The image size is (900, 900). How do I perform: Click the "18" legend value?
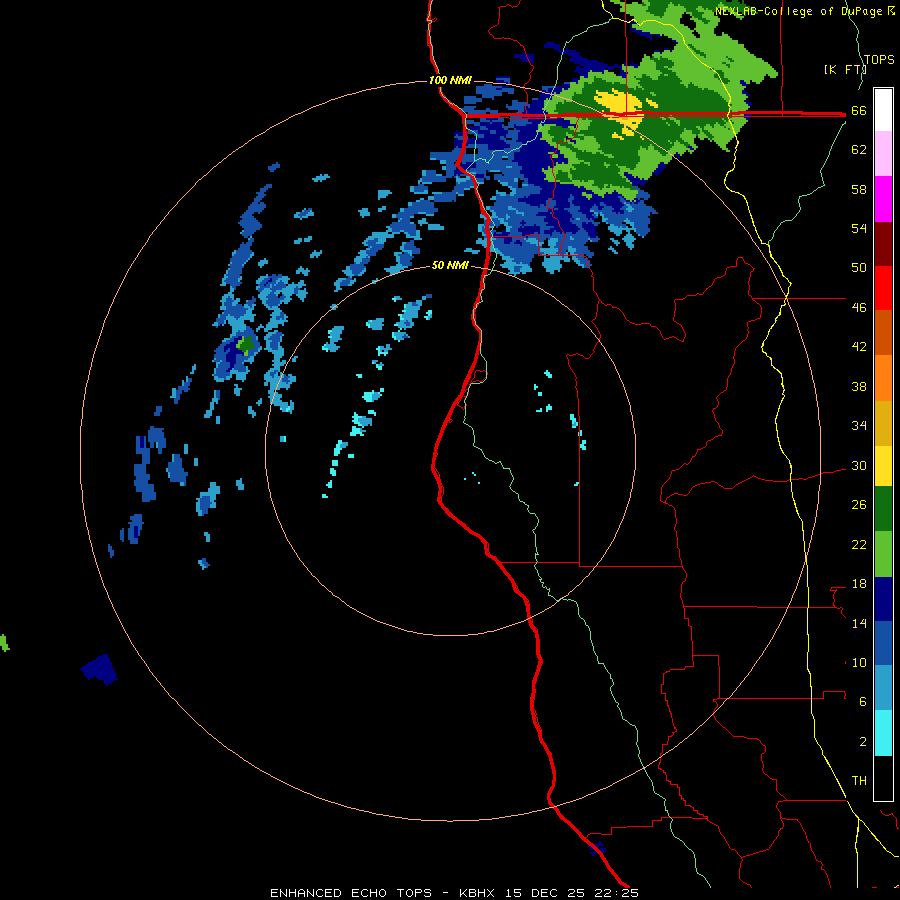pos(859,584)
